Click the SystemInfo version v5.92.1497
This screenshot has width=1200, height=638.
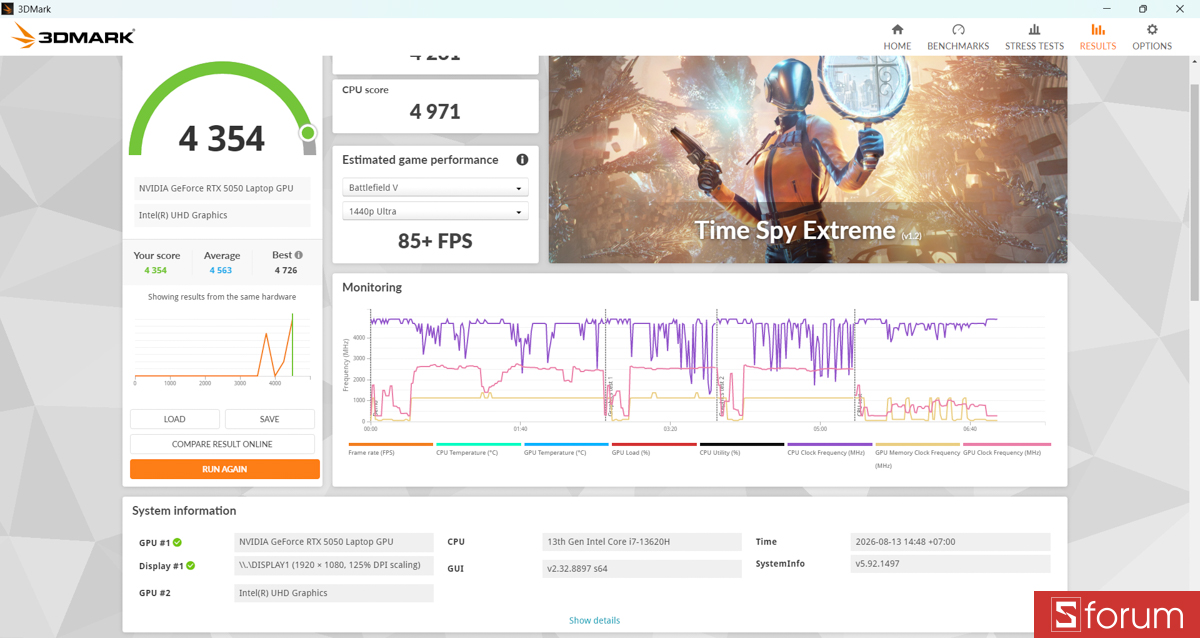(950, 564)
